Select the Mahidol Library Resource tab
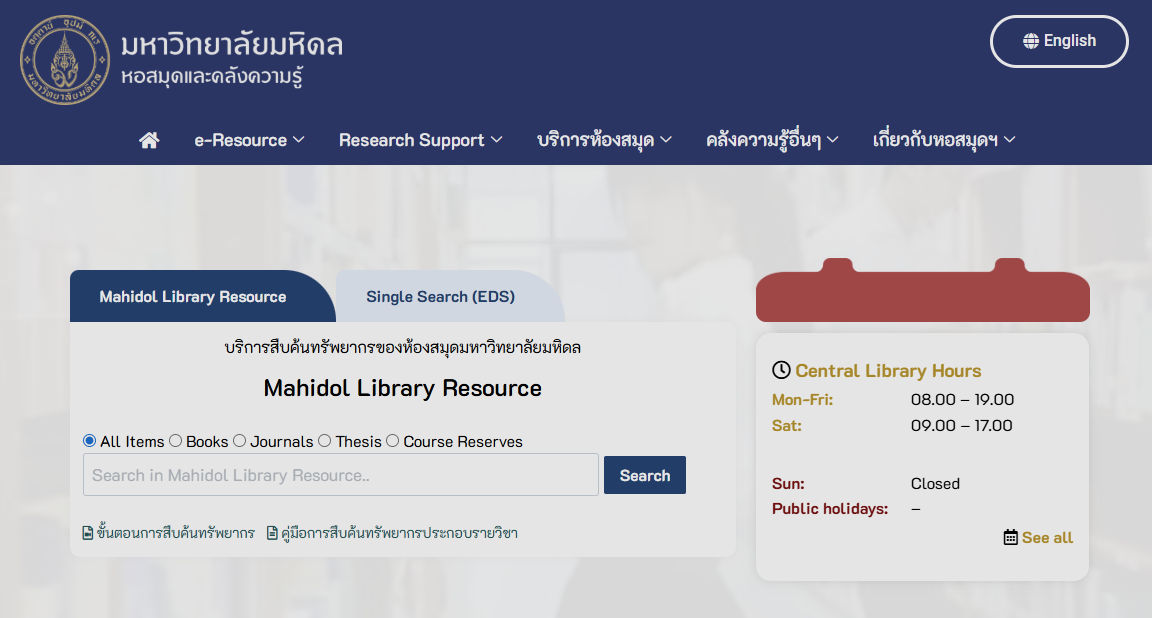Screen dimensions: 1152x618 pos(193,297)
